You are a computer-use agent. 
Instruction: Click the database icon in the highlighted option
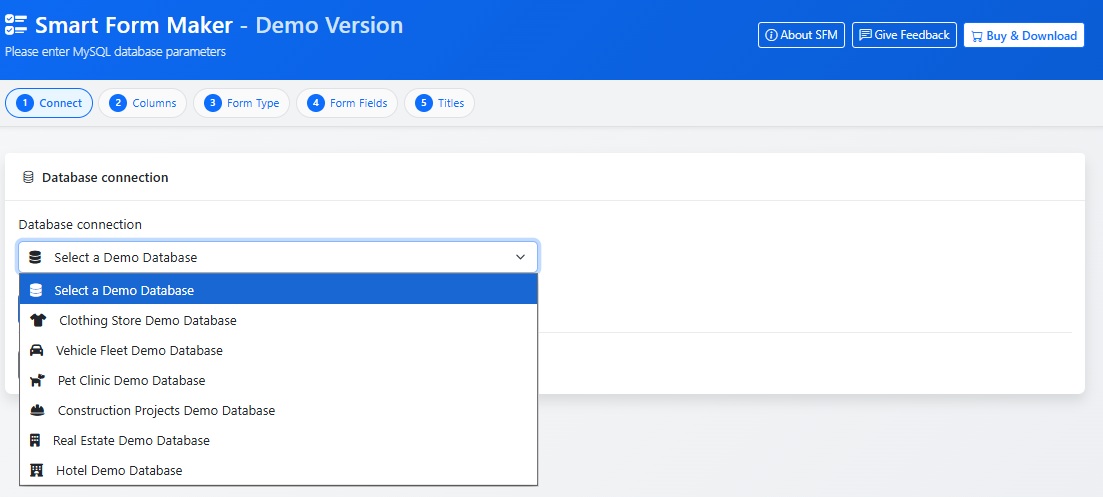[36, 290]
